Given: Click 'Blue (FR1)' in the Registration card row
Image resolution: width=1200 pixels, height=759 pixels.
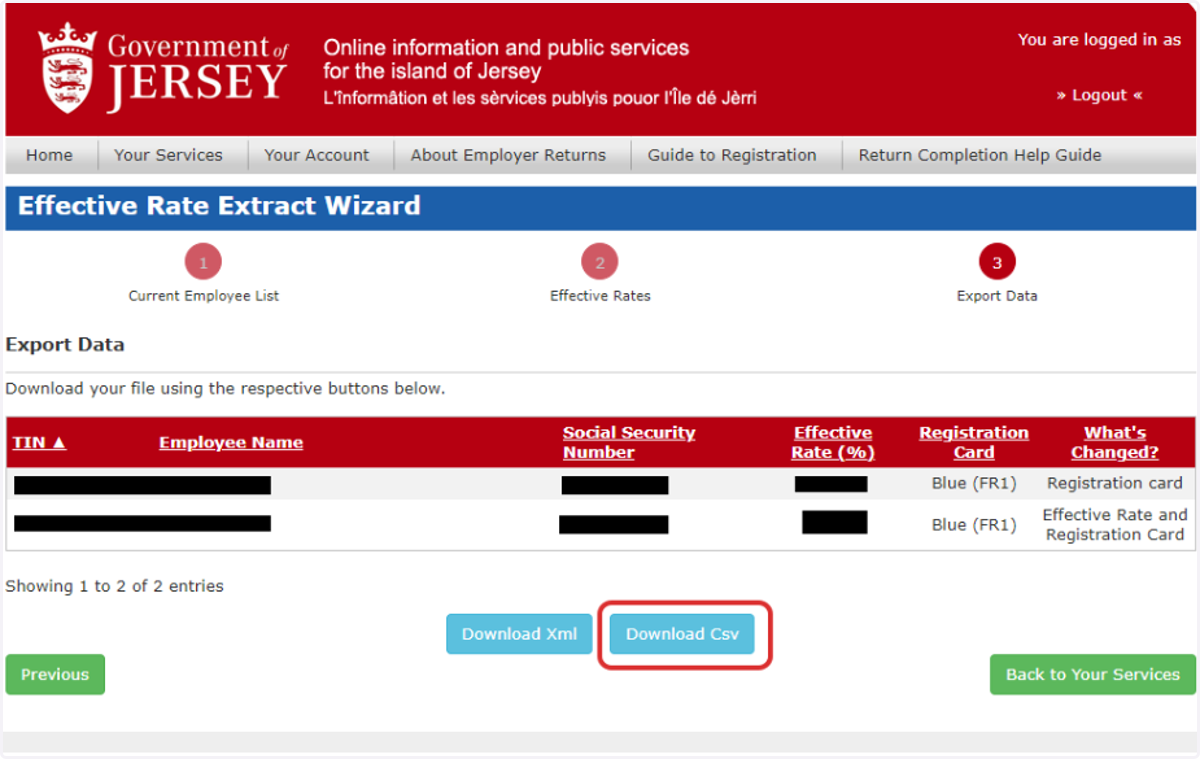Looking at the screenshot, I should pos(974,483).
